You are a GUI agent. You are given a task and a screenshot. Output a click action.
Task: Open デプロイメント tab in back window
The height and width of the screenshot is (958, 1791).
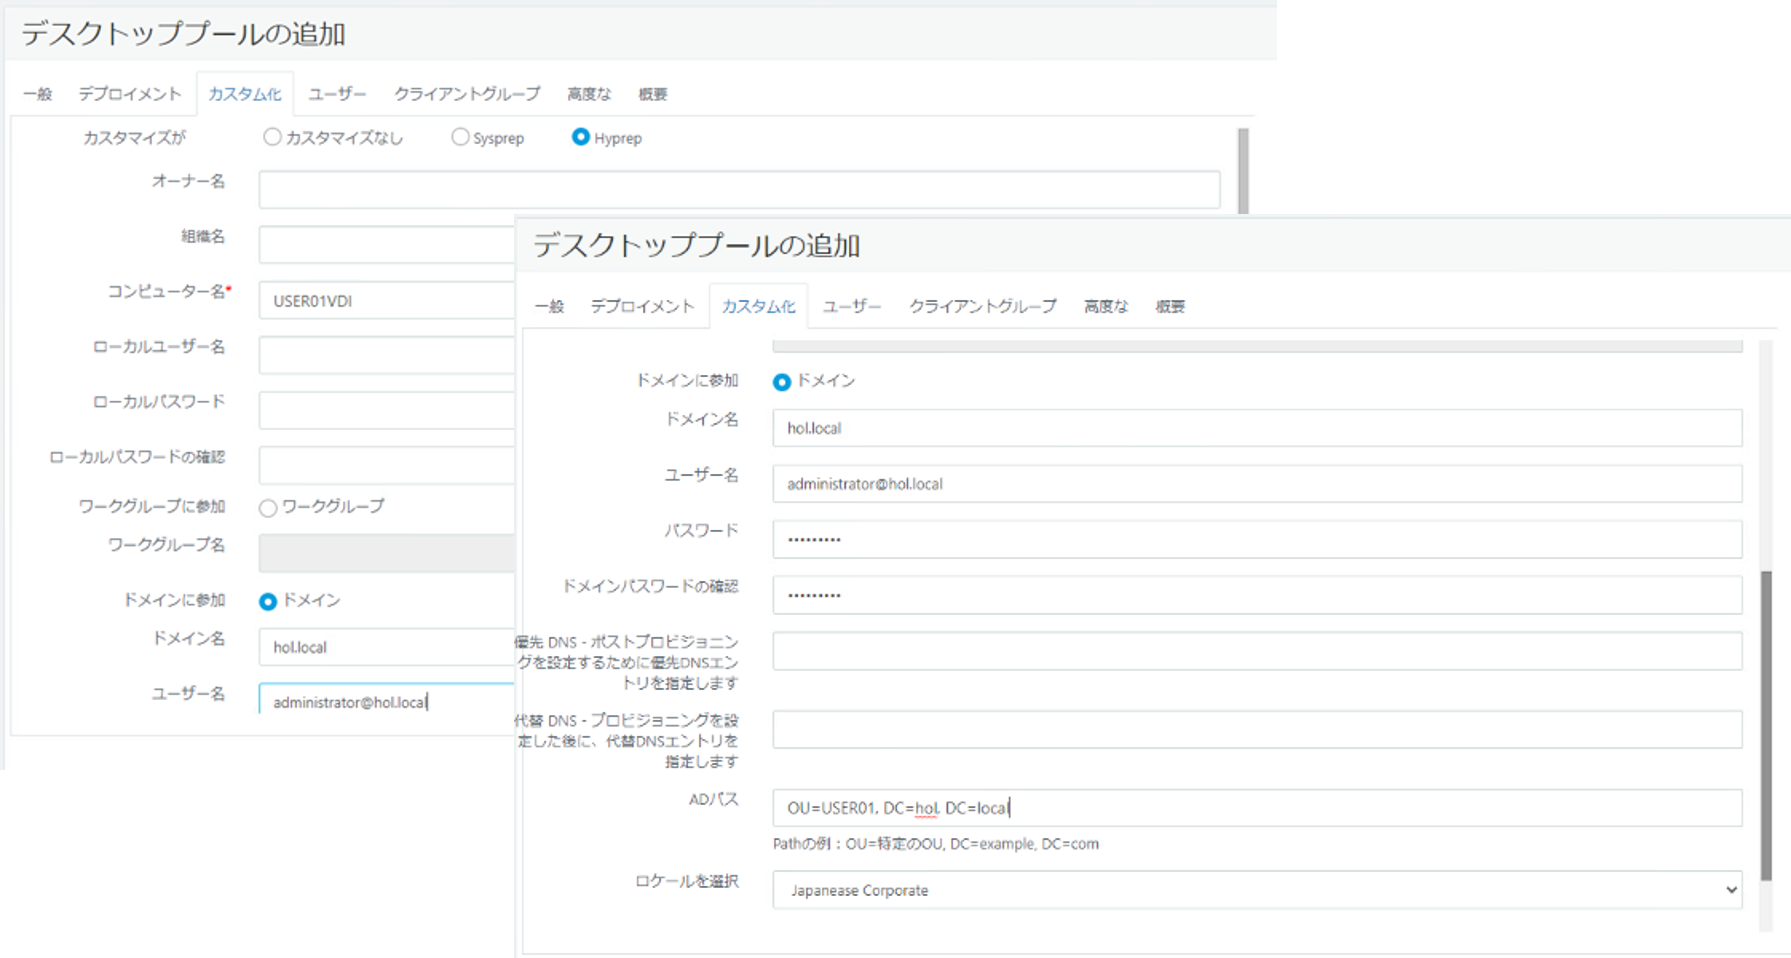130,94
